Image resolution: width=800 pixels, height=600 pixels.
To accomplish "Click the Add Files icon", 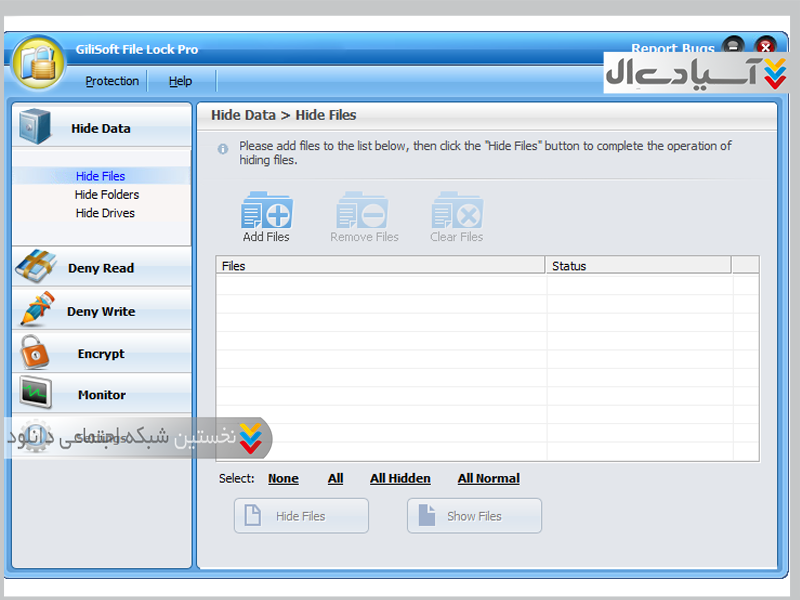I will click(266, 211).
